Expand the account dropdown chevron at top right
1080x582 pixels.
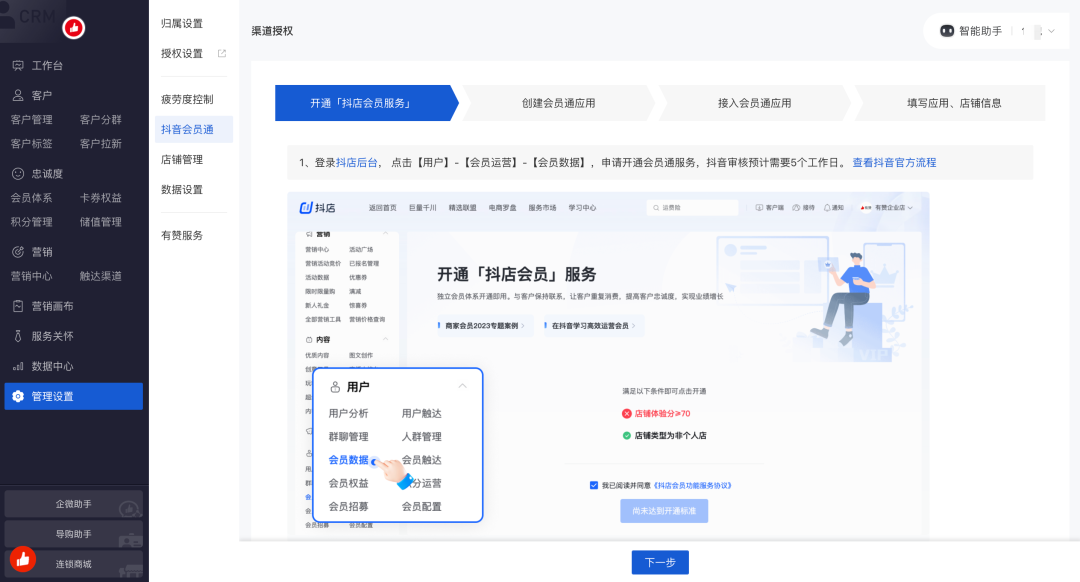point(1051,31)
